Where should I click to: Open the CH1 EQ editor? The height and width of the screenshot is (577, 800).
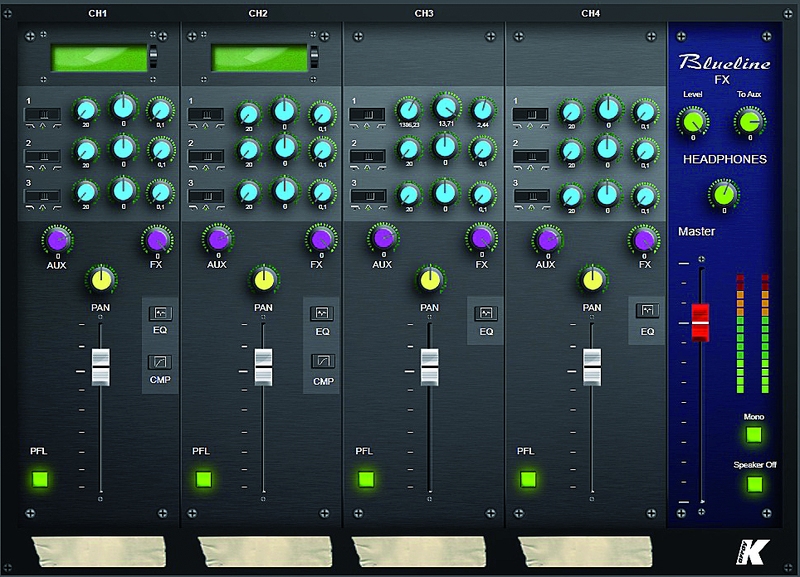point(160,313)
